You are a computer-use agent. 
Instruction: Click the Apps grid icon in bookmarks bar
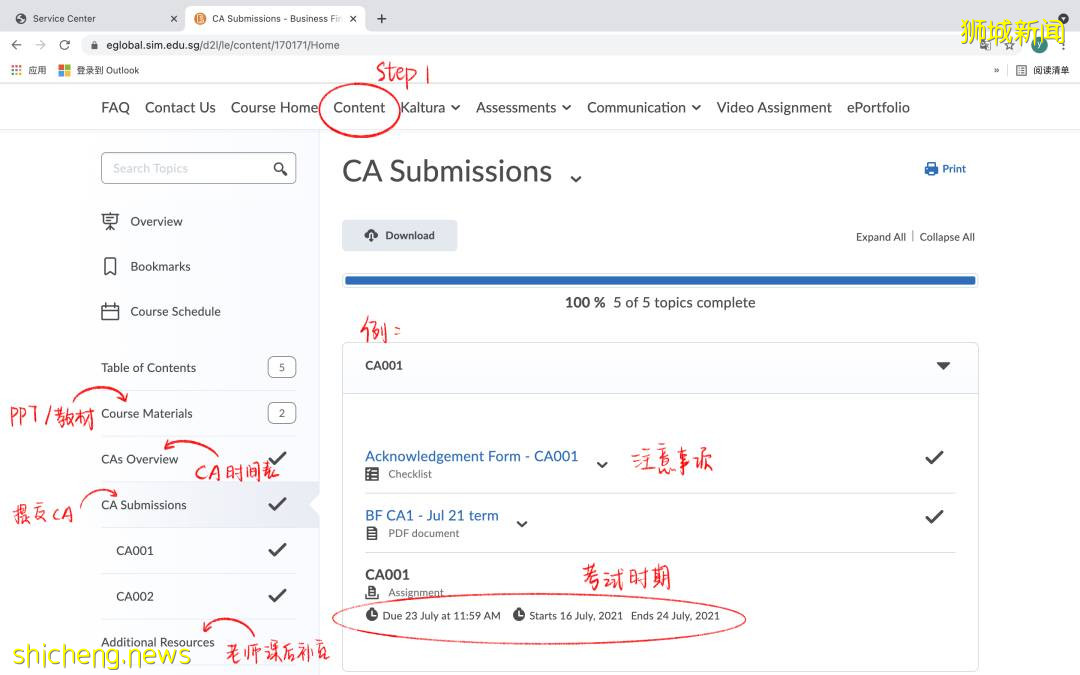click(17, 70)
